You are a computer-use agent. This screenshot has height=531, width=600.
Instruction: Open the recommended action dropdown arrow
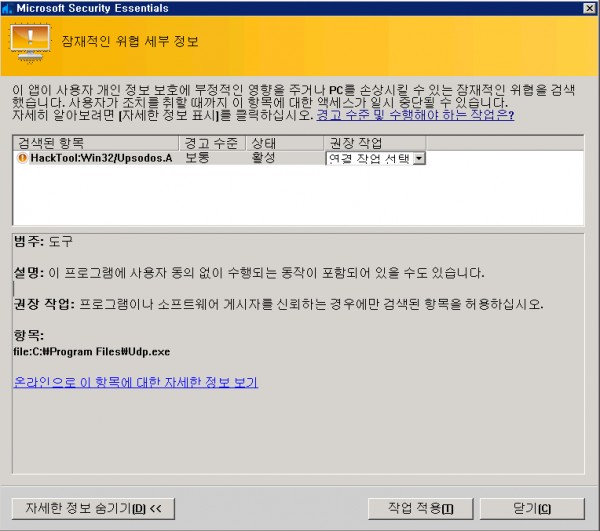click(x=419, y=158)
